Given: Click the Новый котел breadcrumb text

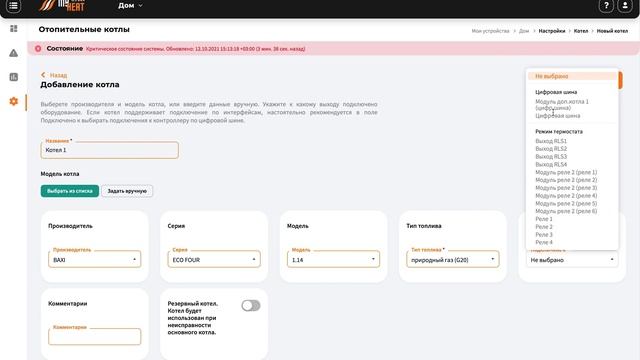Looking at the screenshot, I should (612, 31).
